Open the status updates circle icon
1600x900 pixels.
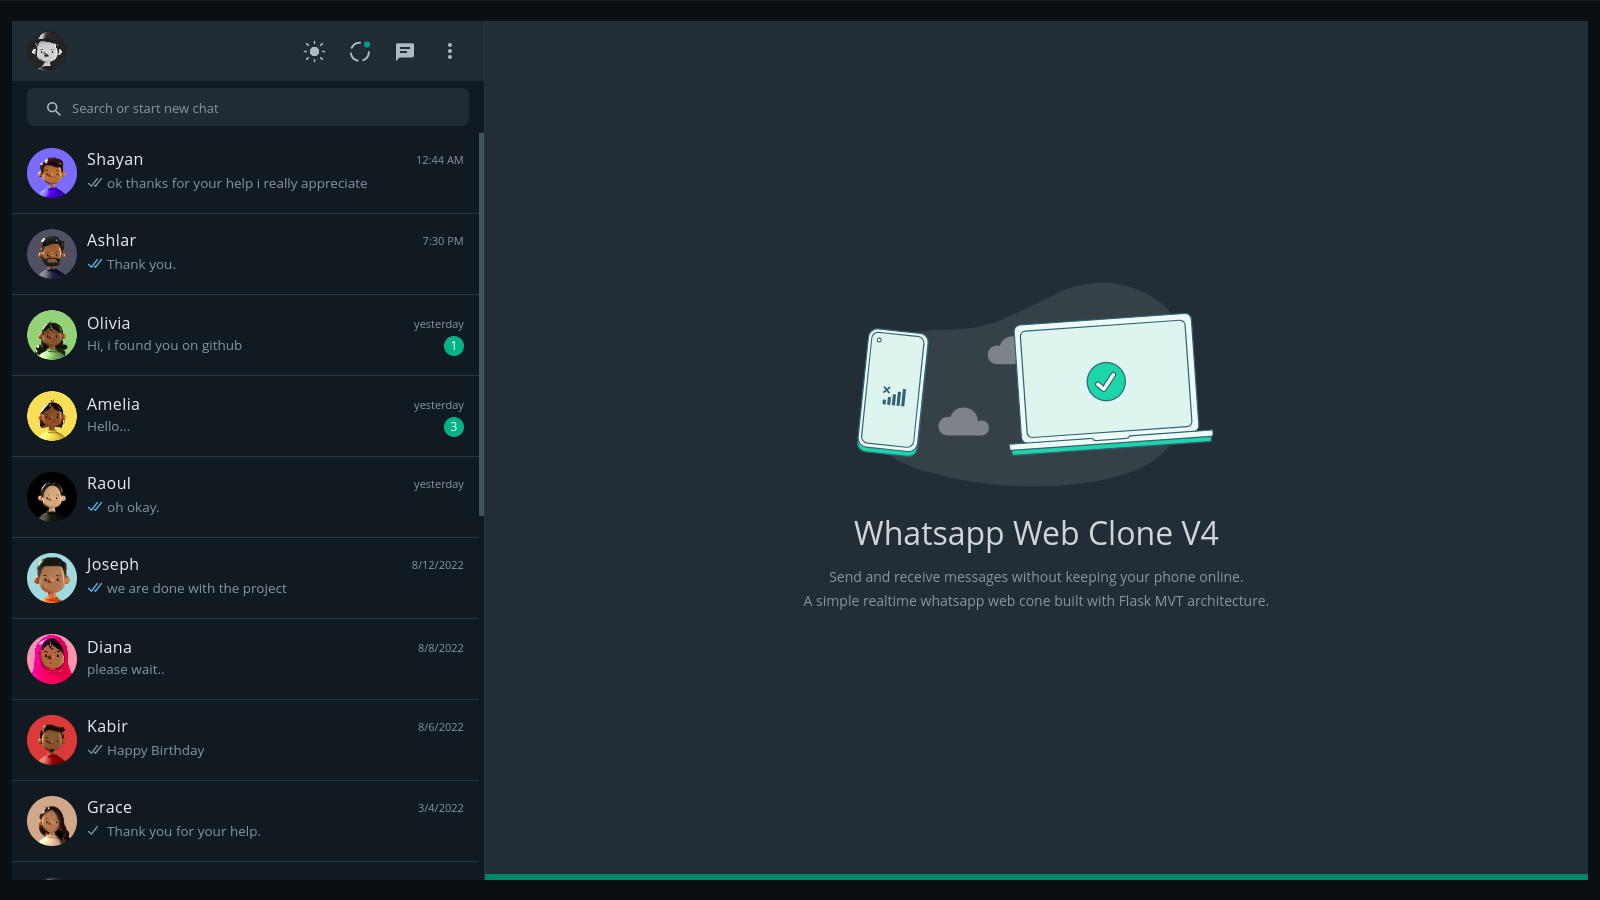point(360,51)
